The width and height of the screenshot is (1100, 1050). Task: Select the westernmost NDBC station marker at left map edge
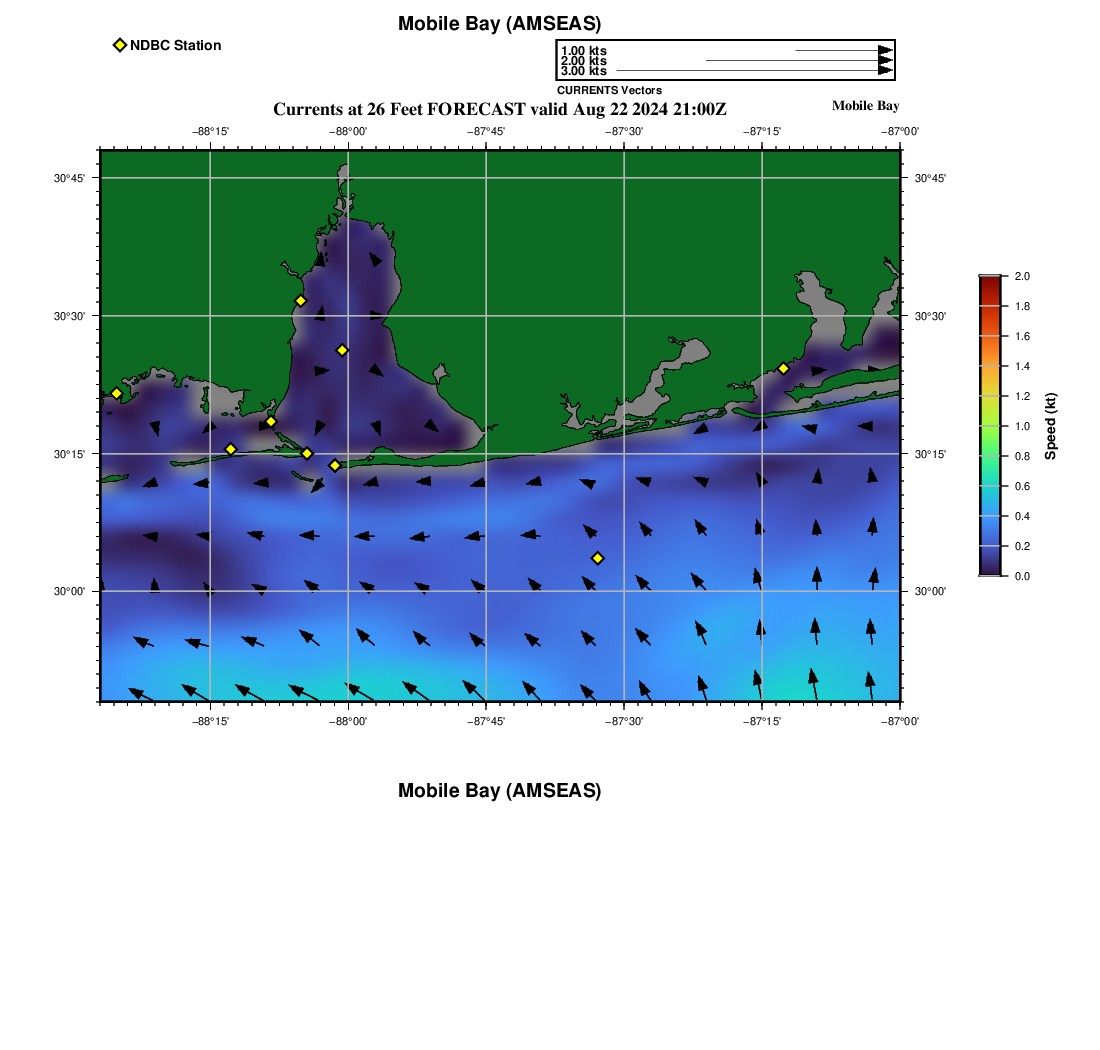tap(116, 393)
